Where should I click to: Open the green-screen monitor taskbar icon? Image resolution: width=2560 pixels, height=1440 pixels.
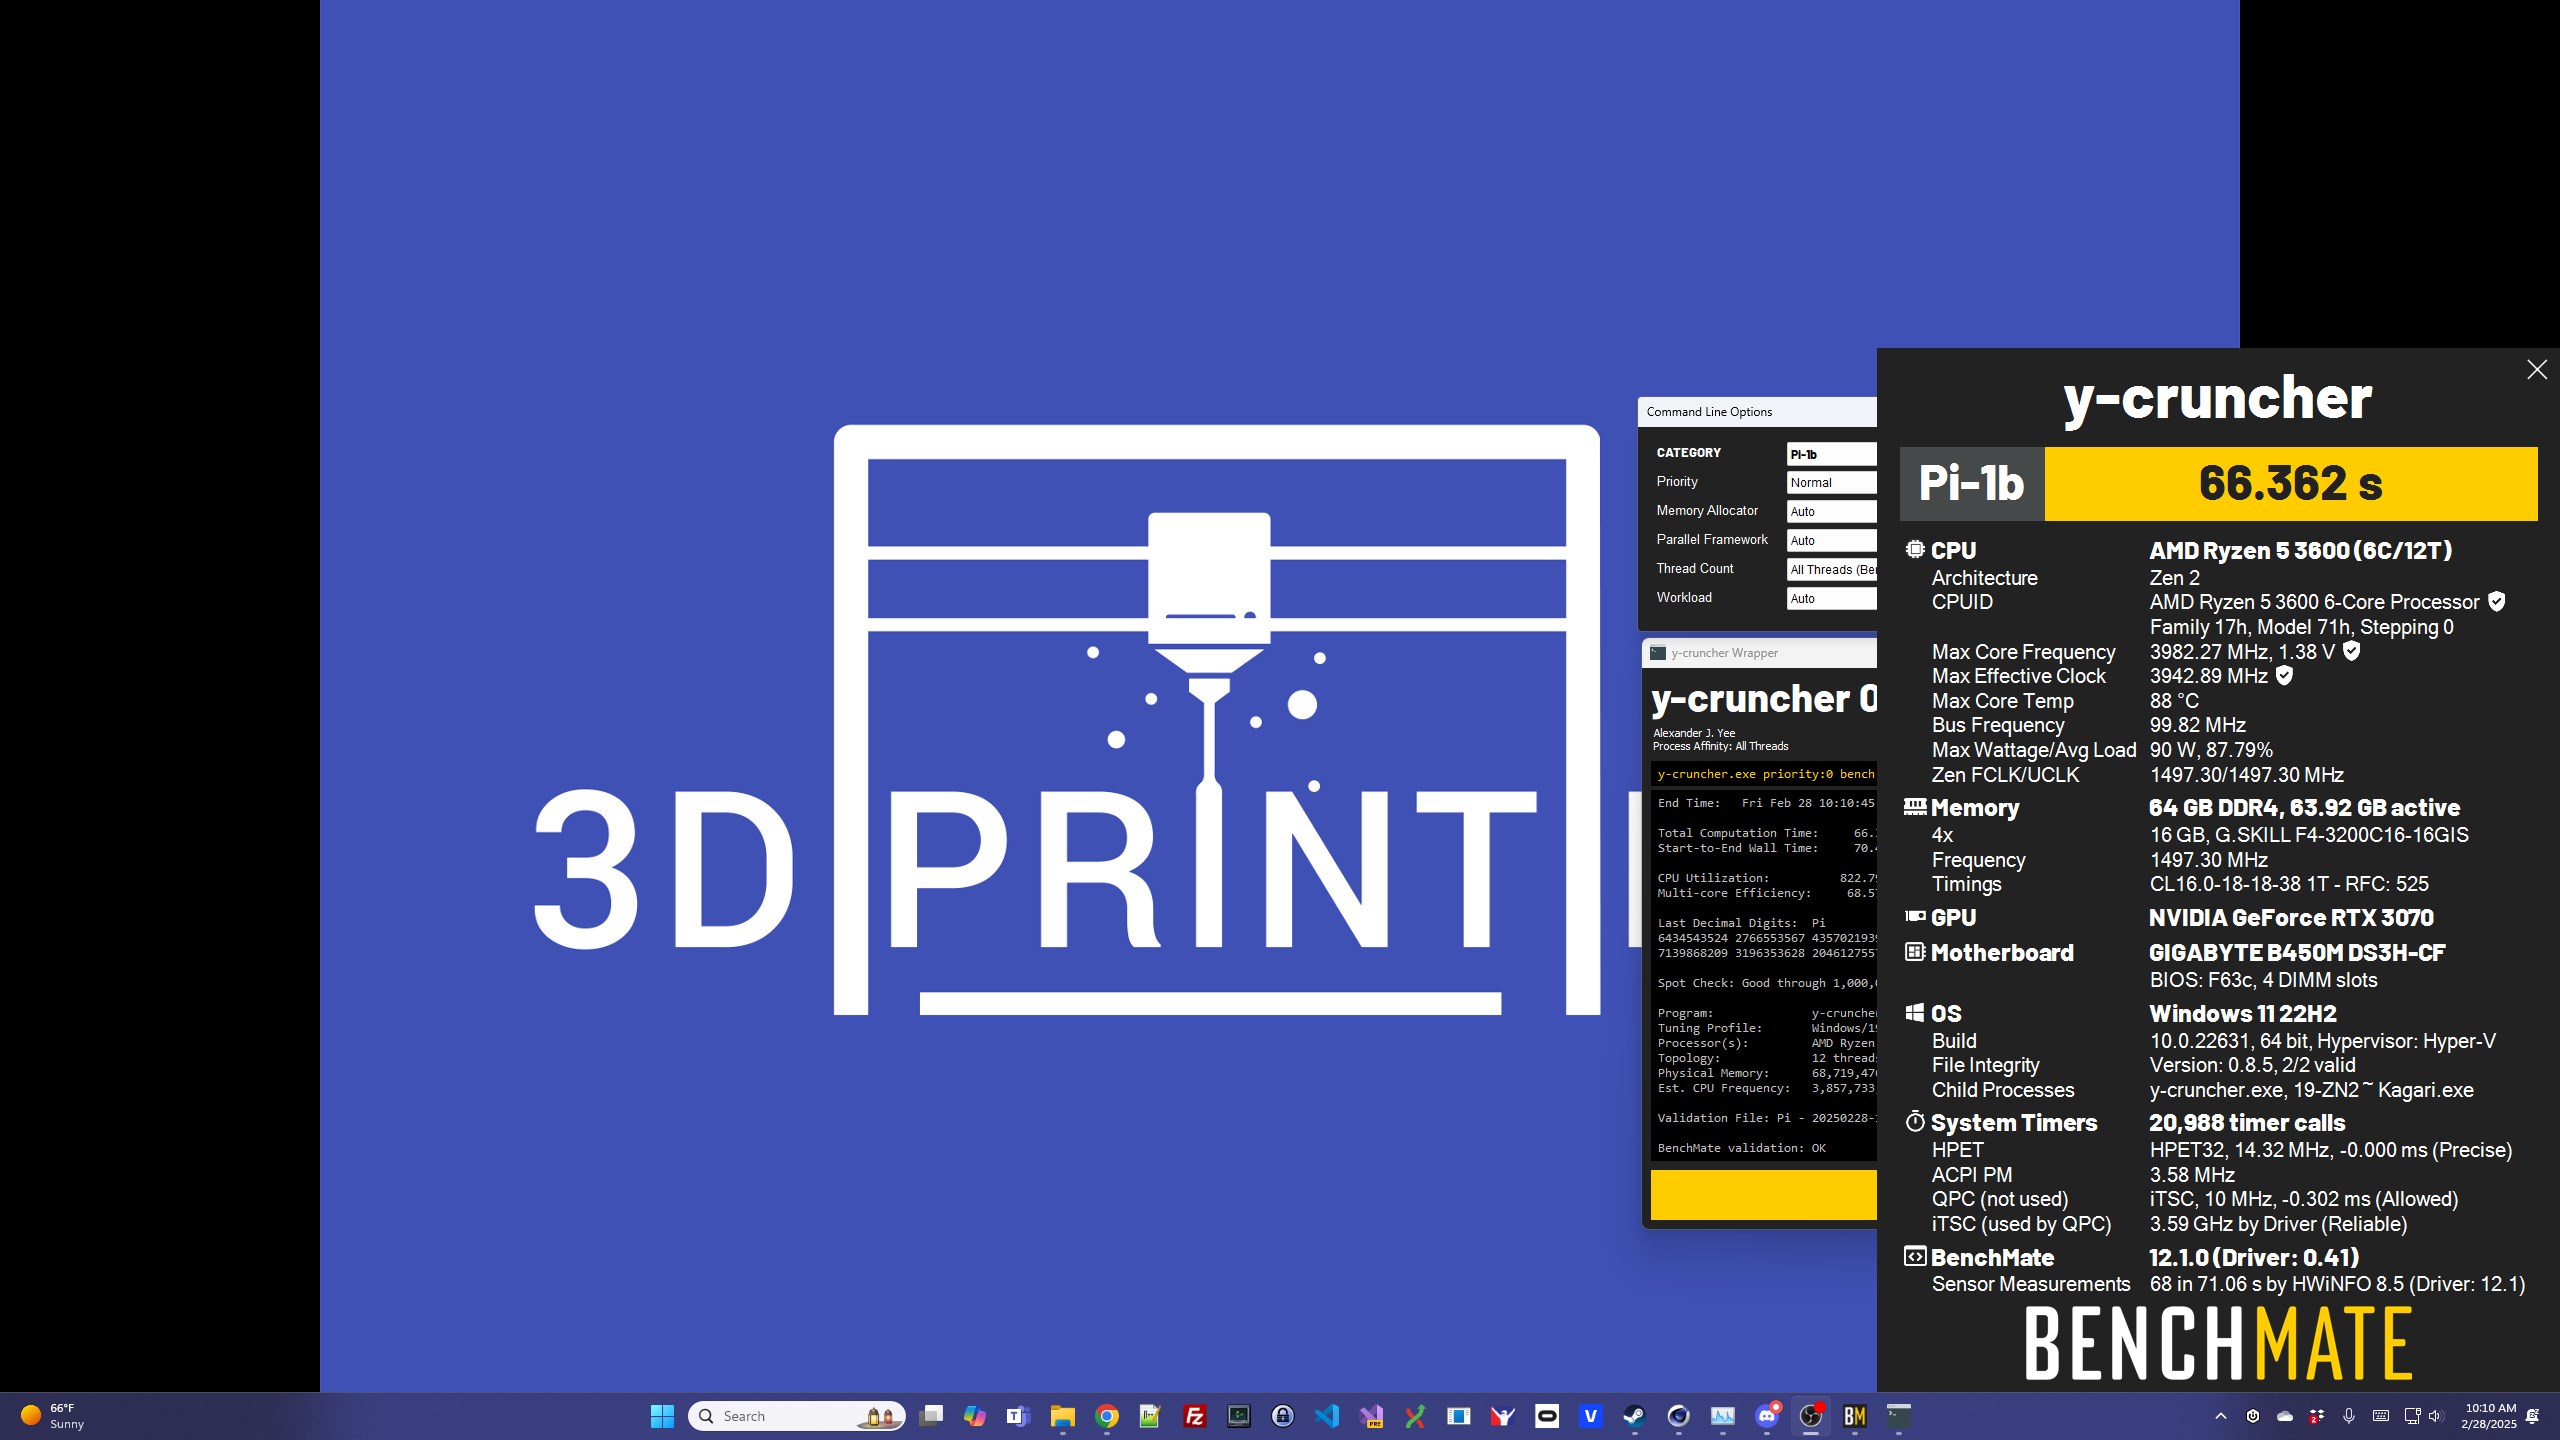[1238, 1416]
